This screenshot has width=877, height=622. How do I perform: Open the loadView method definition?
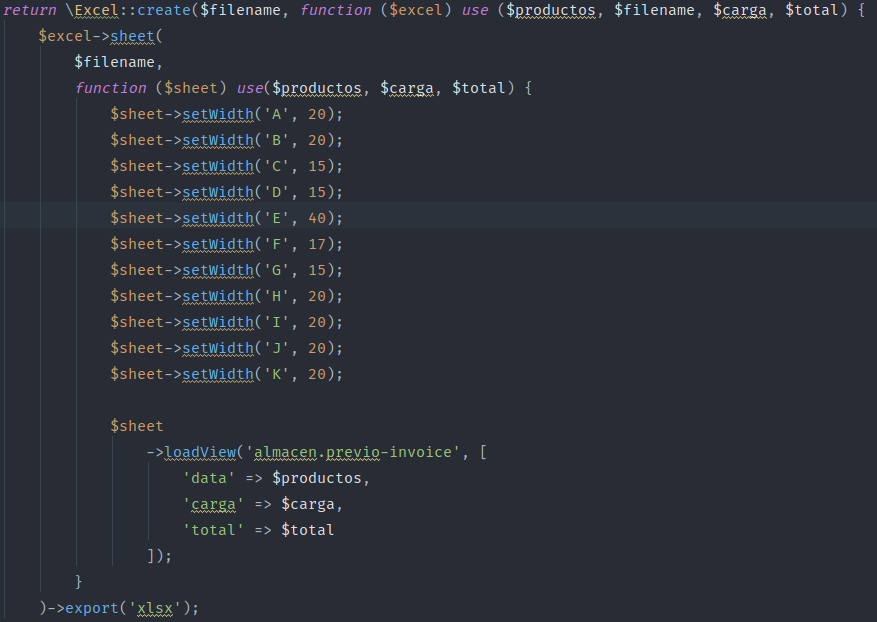tap(201, 451)
